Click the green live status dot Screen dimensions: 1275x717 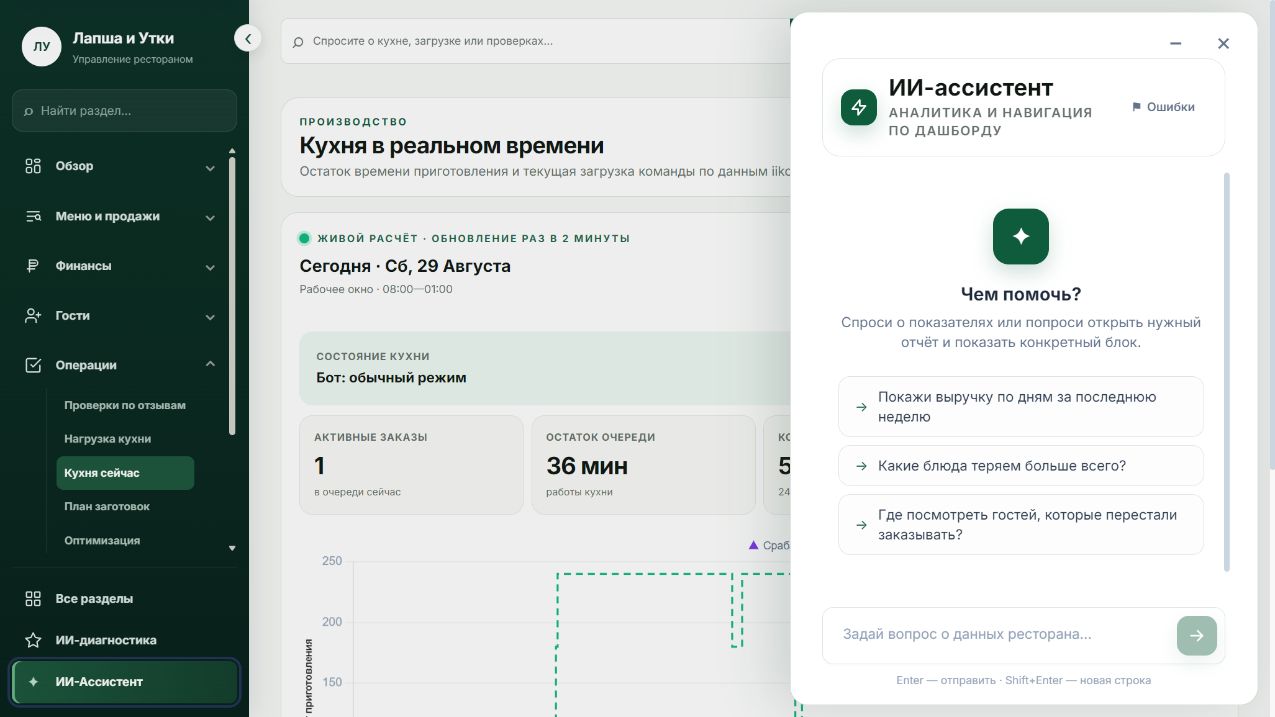coord(304,238)
